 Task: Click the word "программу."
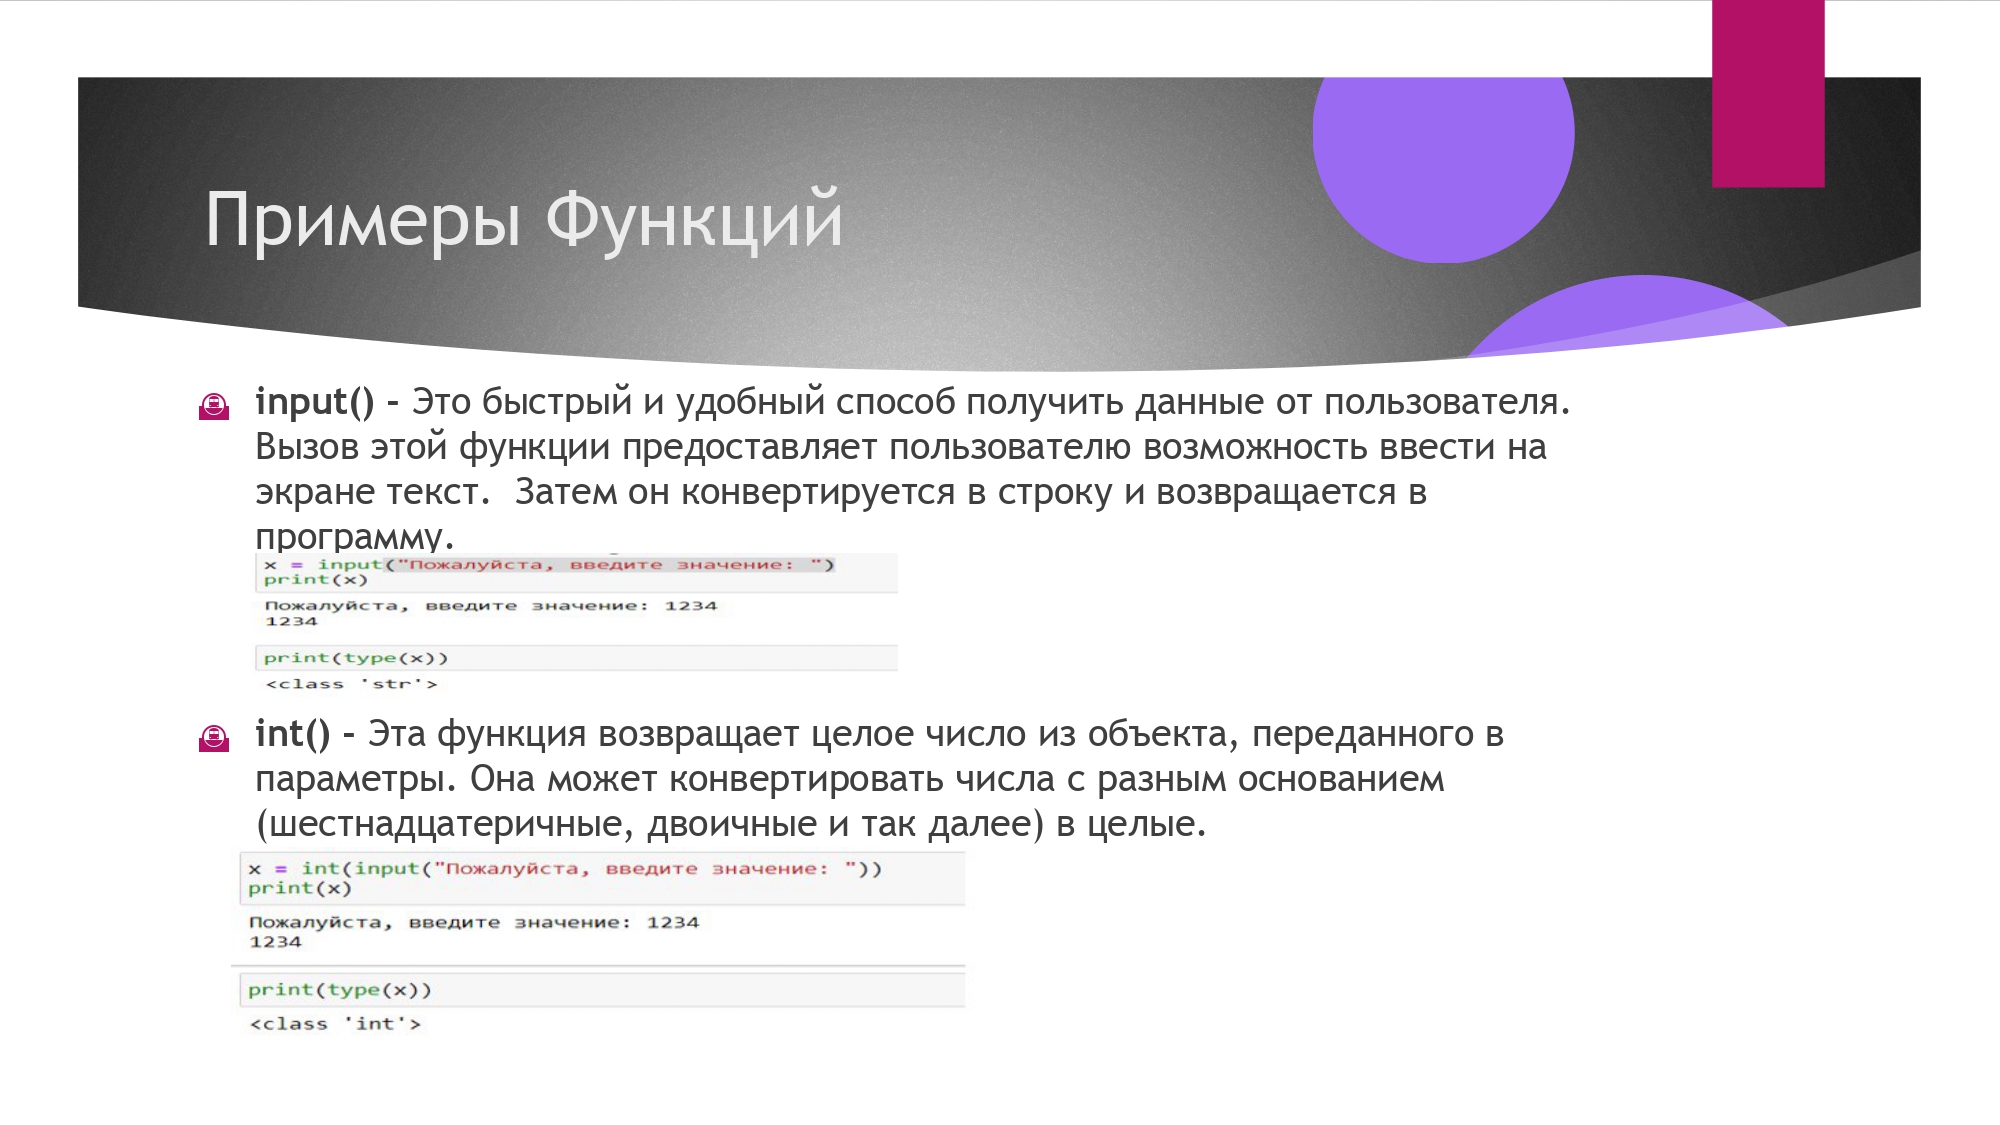(x=355, y=536)
